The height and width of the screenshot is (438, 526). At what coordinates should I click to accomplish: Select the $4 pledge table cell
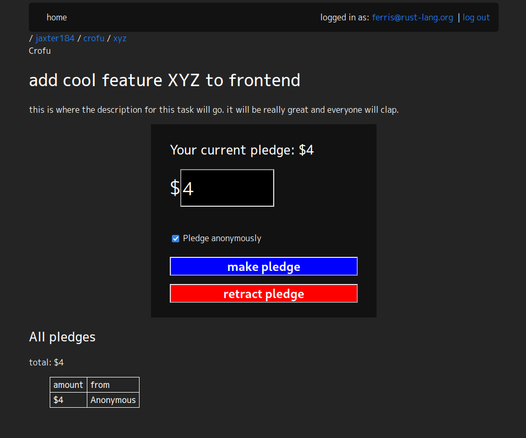(68, 400)
